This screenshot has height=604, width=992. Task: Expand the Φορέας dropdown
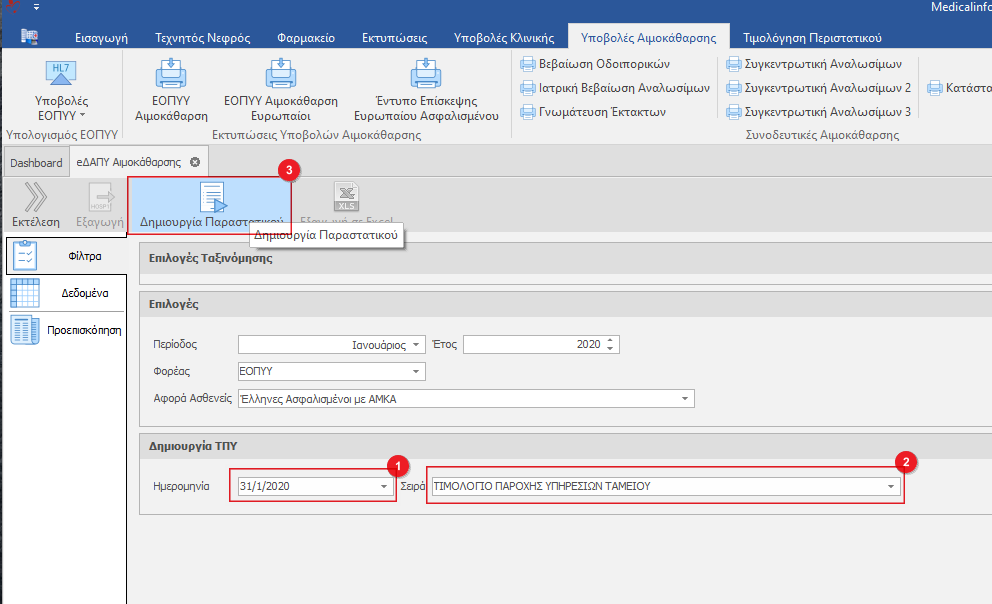[416, 372]
